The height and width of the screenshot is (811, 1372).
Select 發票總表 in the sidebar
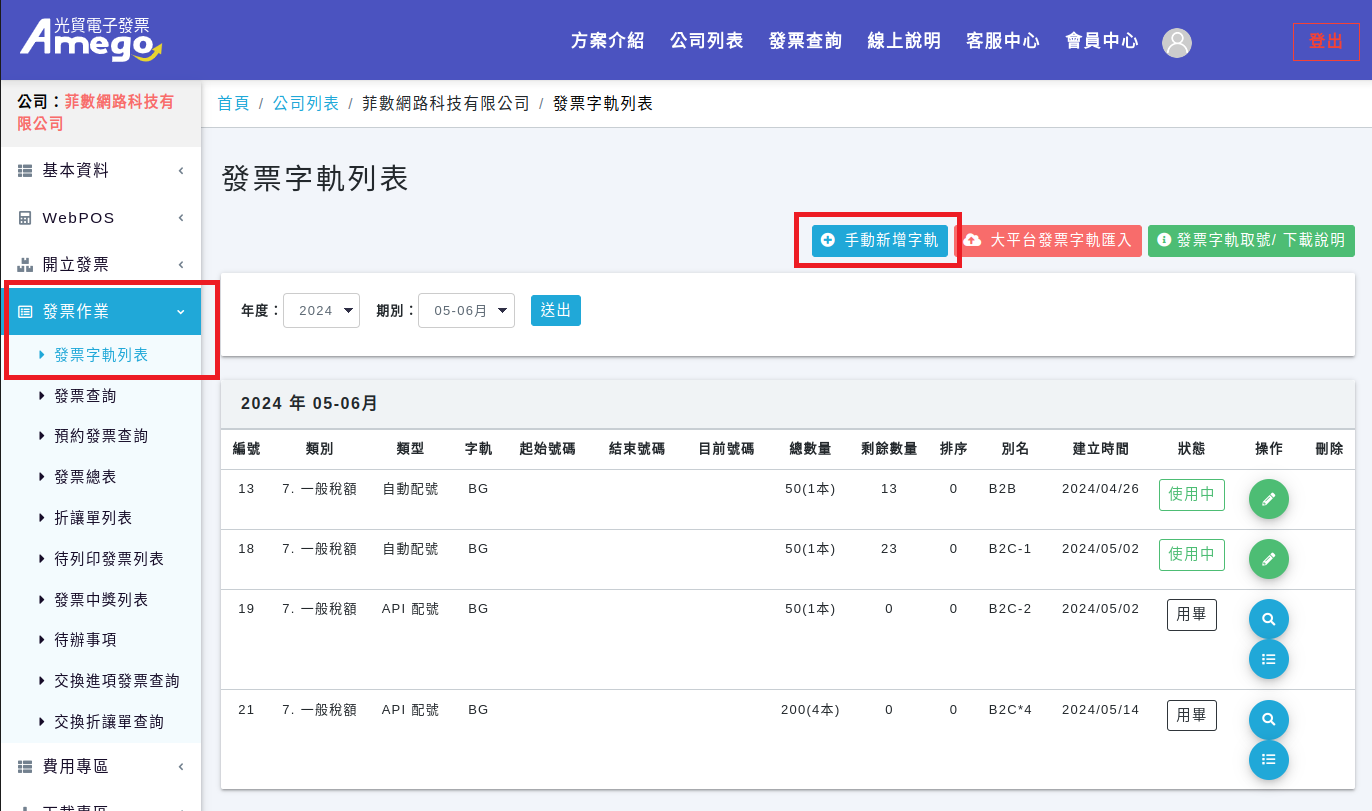(85, 477)
